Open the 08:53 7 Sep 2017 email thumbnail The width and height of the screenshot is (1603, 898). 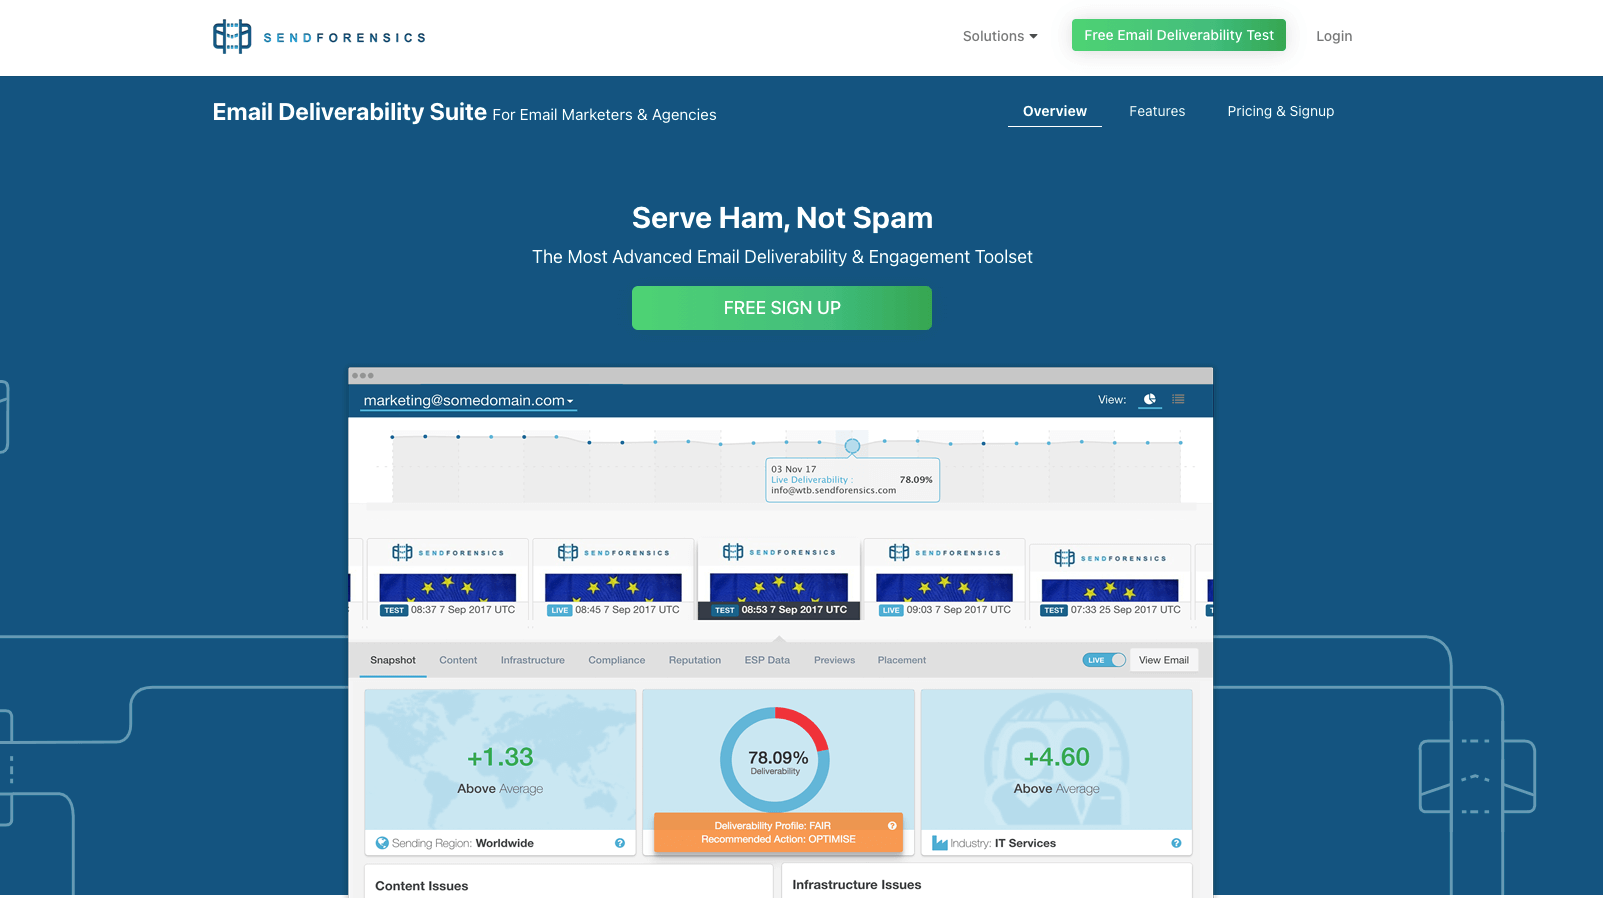779,579
